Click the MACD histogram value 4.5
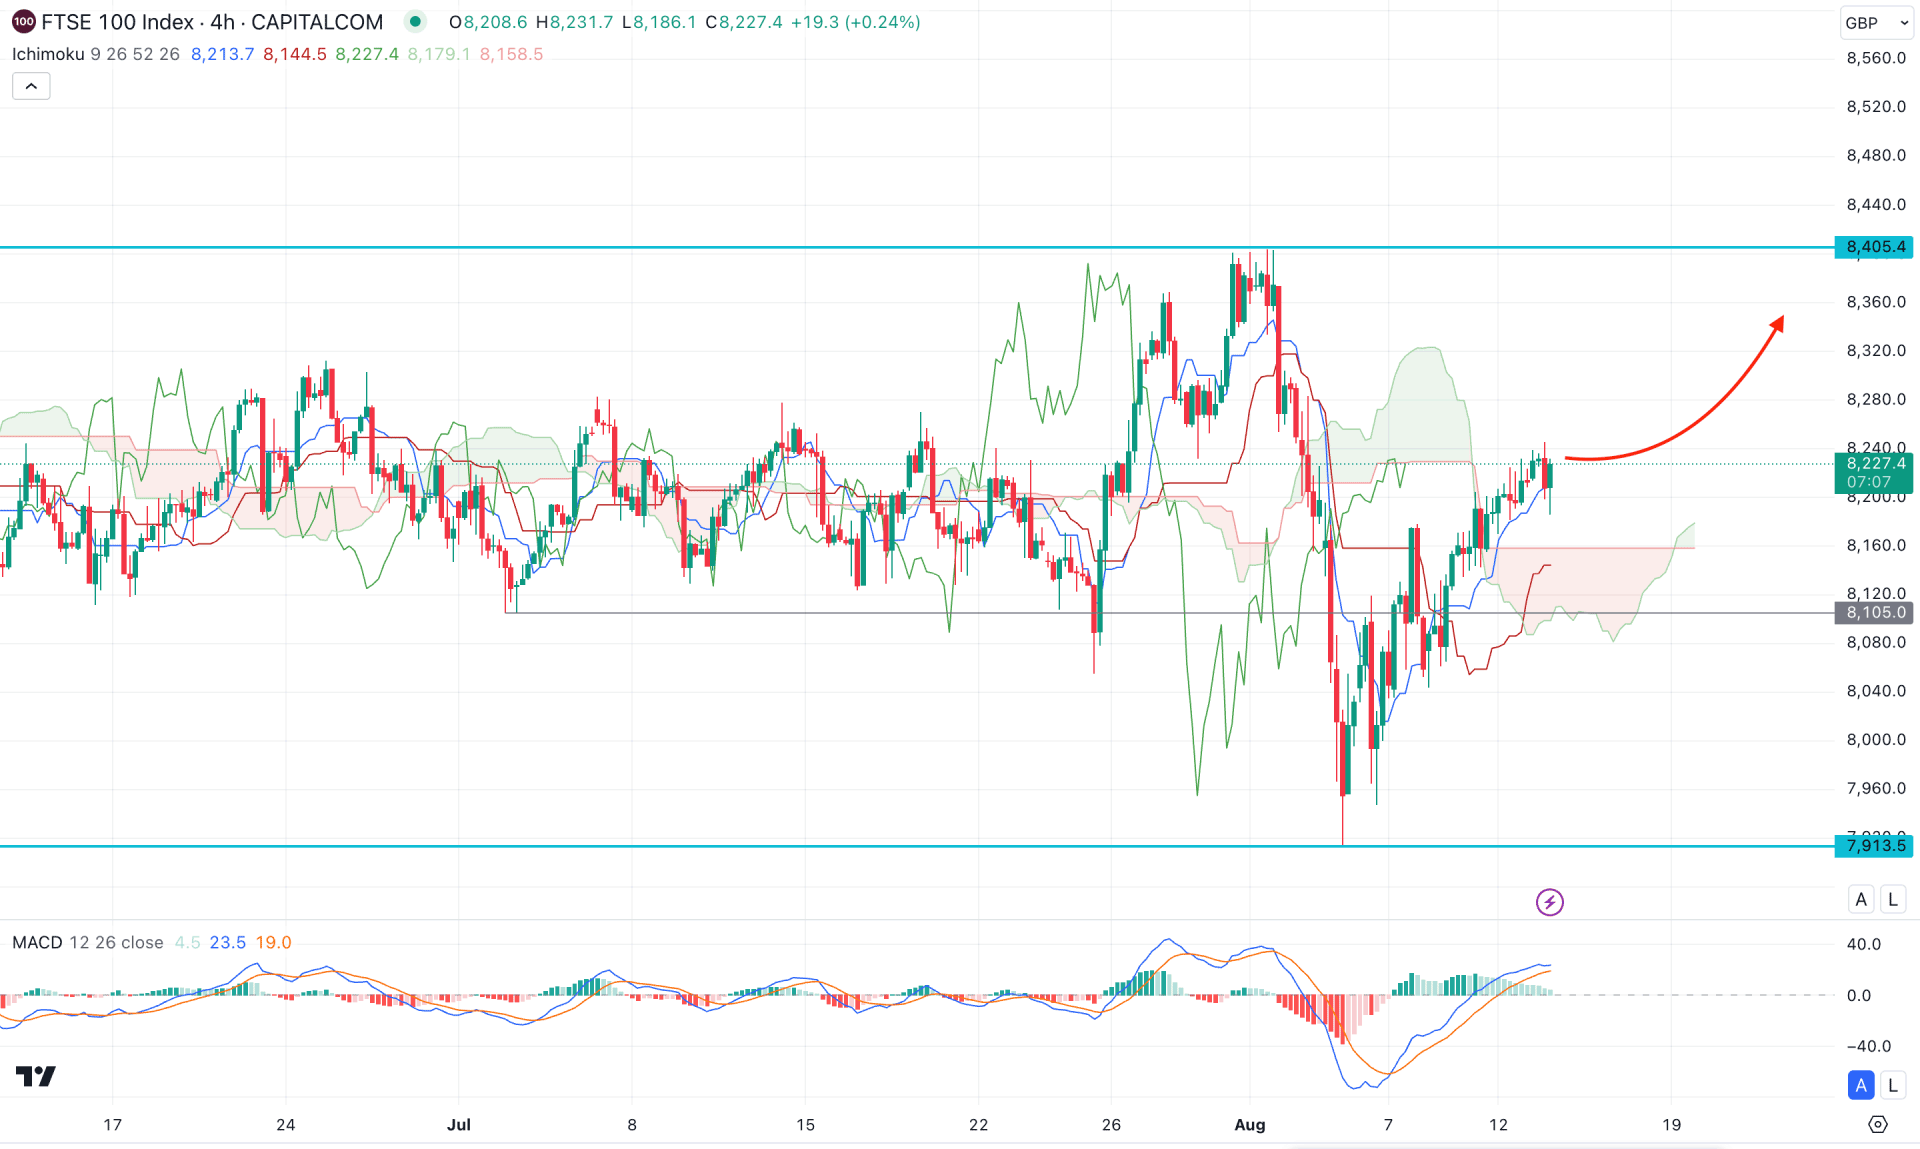The width and height of the screenshot is (1920, 1149). (187, 943)
